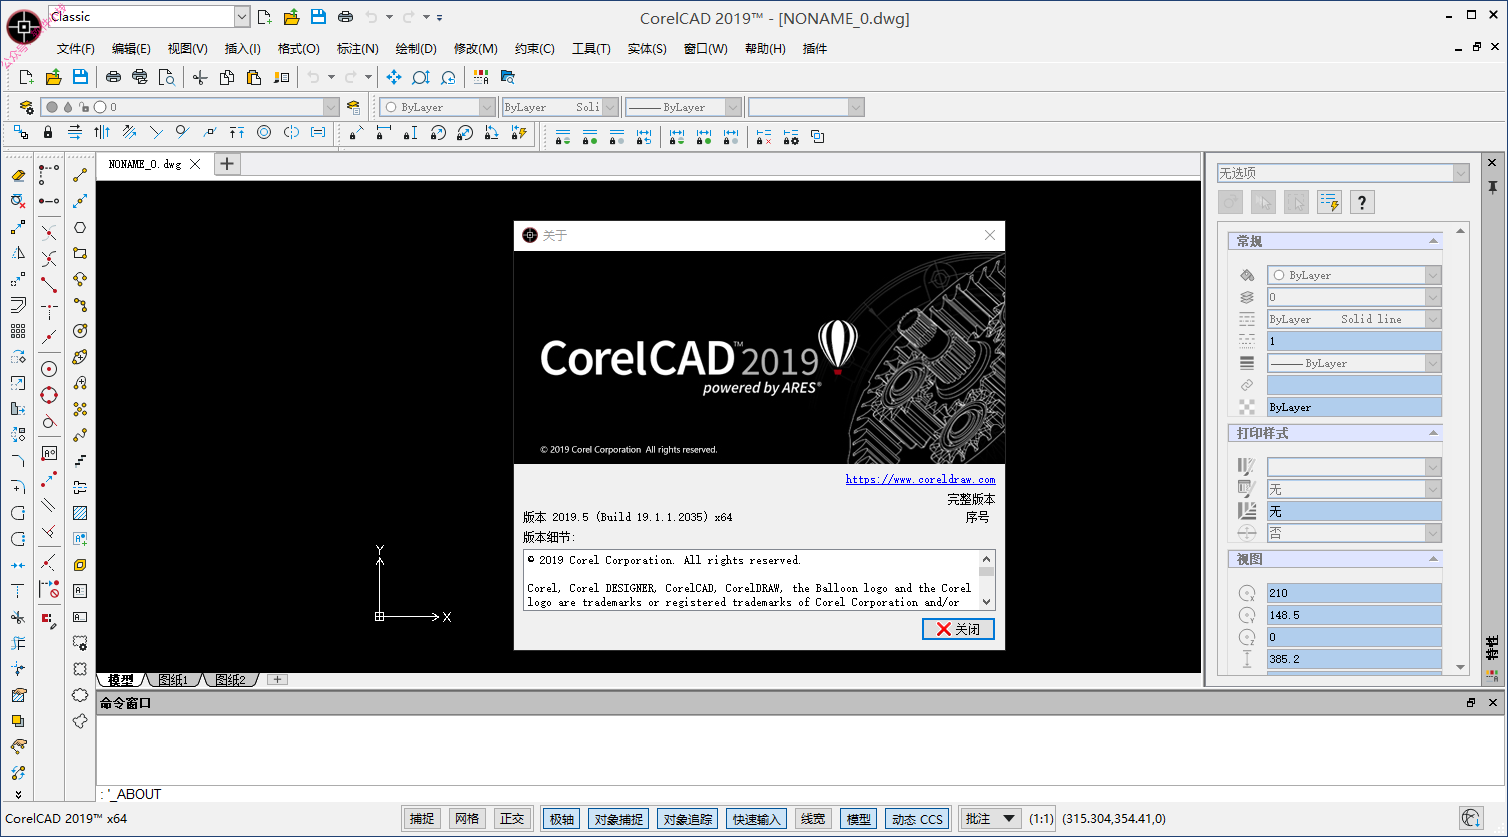Viewport: 1508px width, 837px height.
Task: Click the undo arrow in the main toolbar
Action: (313, 77)
